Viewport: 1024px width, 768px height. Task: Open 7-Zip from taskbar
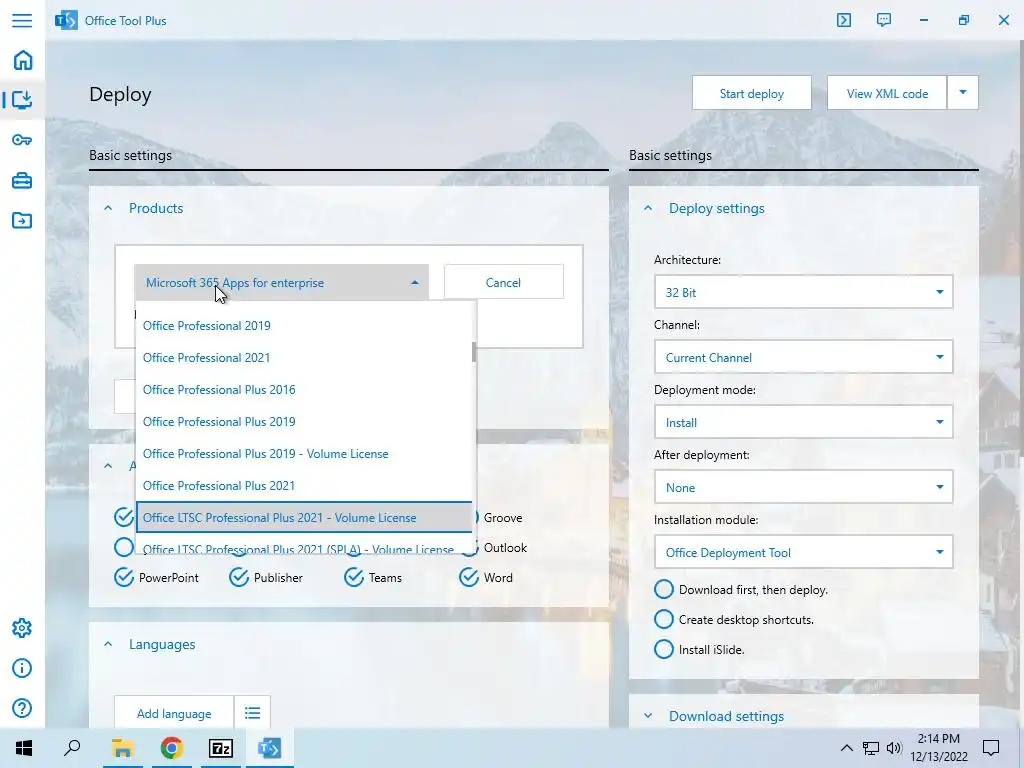coord(221,748)
